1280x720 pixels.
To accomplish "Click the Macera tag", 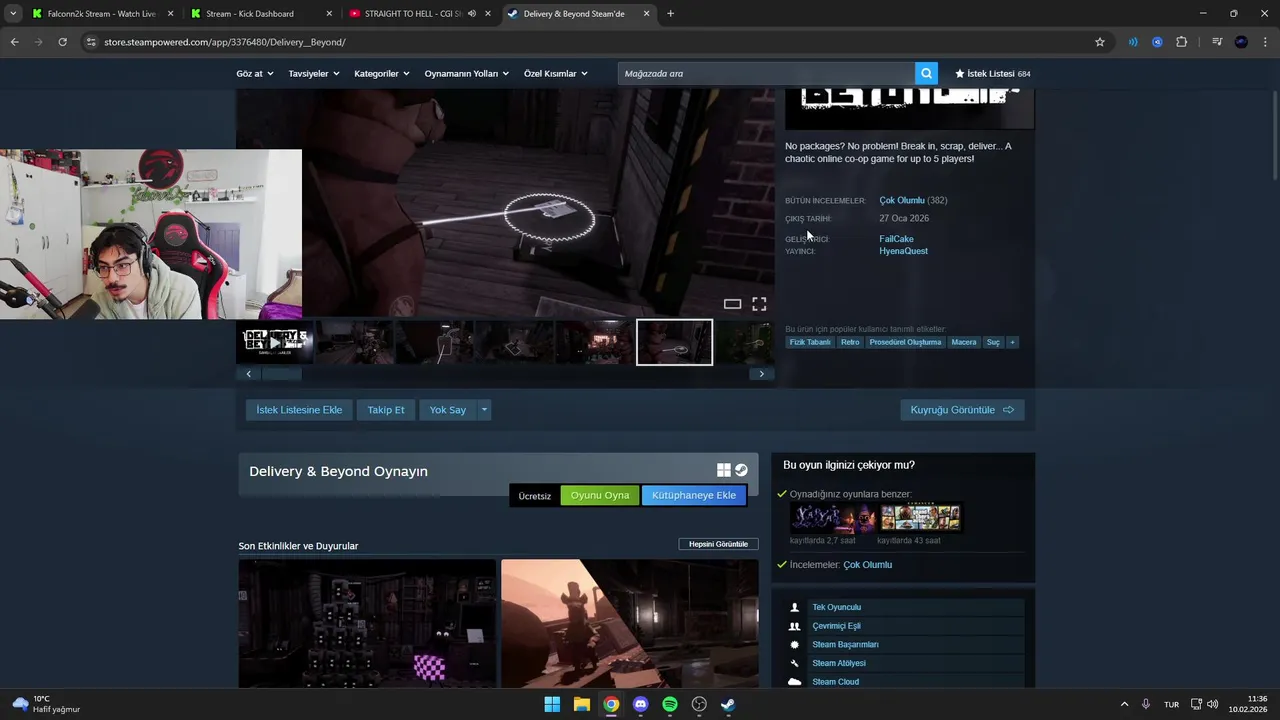I will click(964, 342).
